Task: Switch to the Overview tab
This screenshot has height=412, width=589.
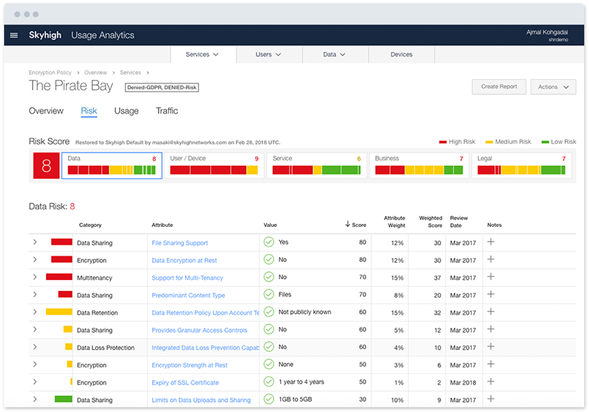Action: pyautogui.click(x=46, y=111)
